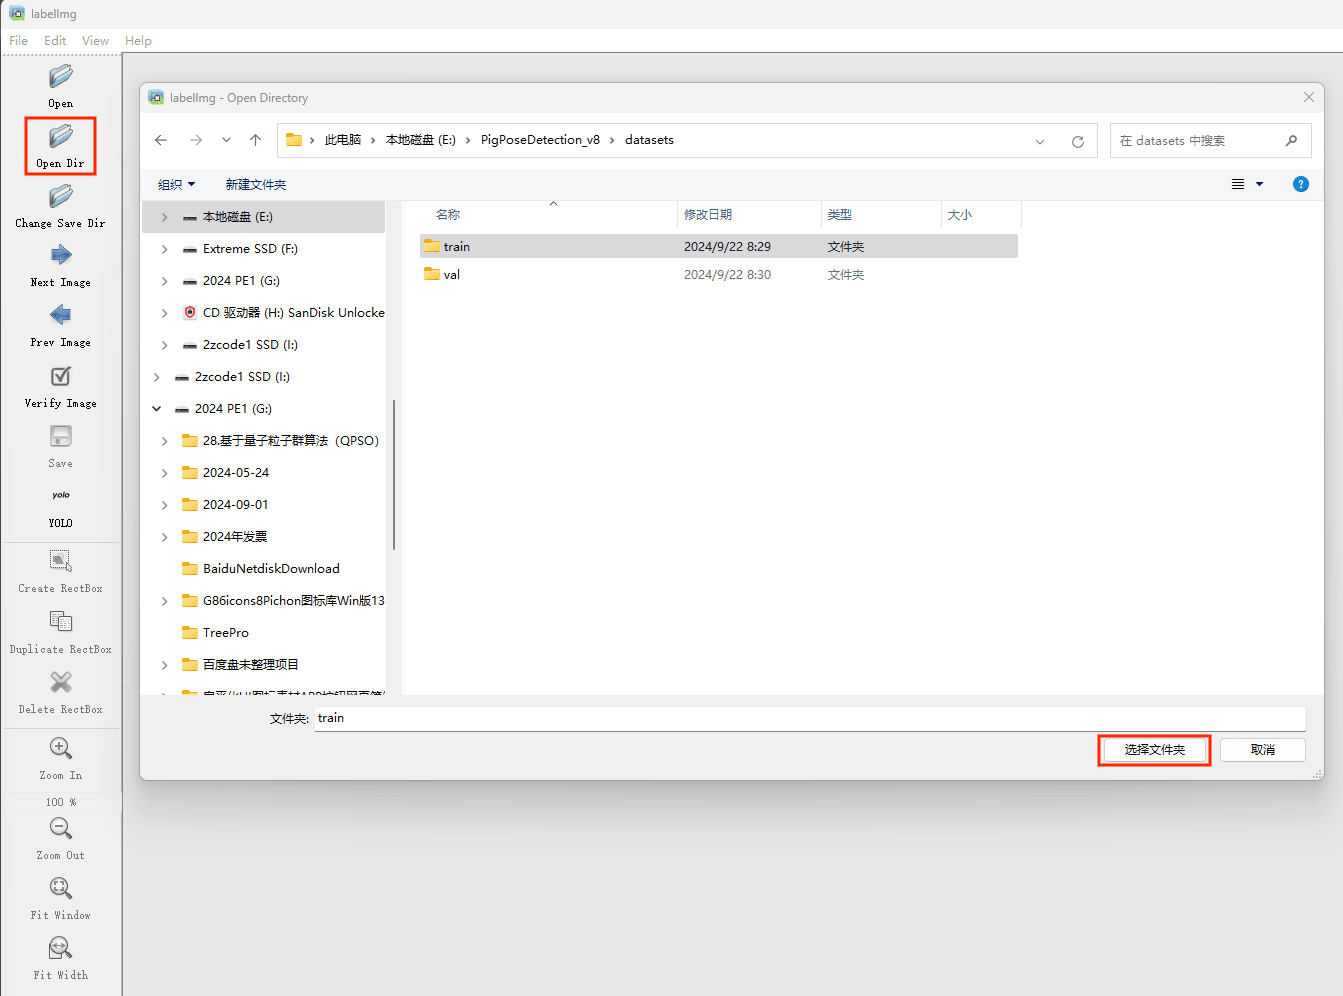Screen dimensions: 1343x996
Task: Select the val folder in file list
Action: click(452, 275)
